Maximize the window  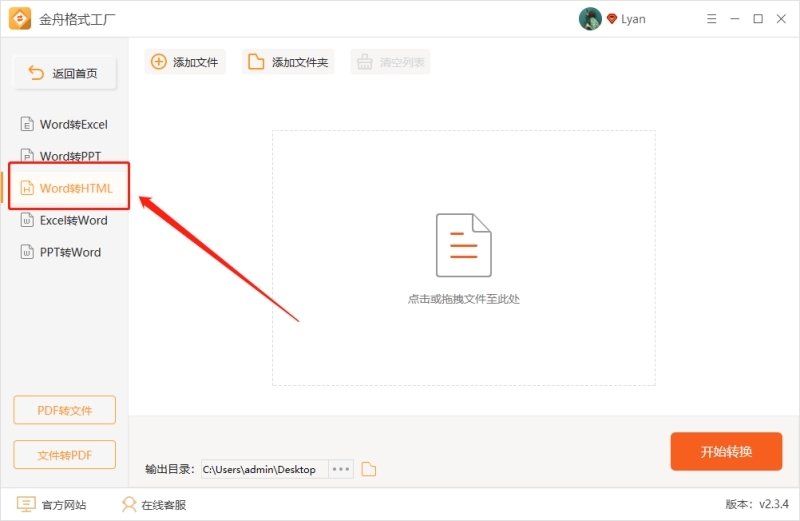point(758,19)
